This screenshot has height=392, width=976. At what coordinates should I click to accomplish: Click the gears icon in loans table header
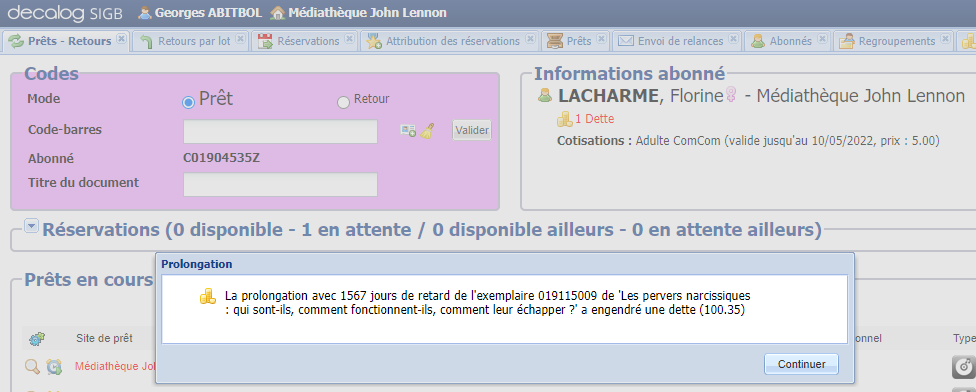[x=37, y=339]
